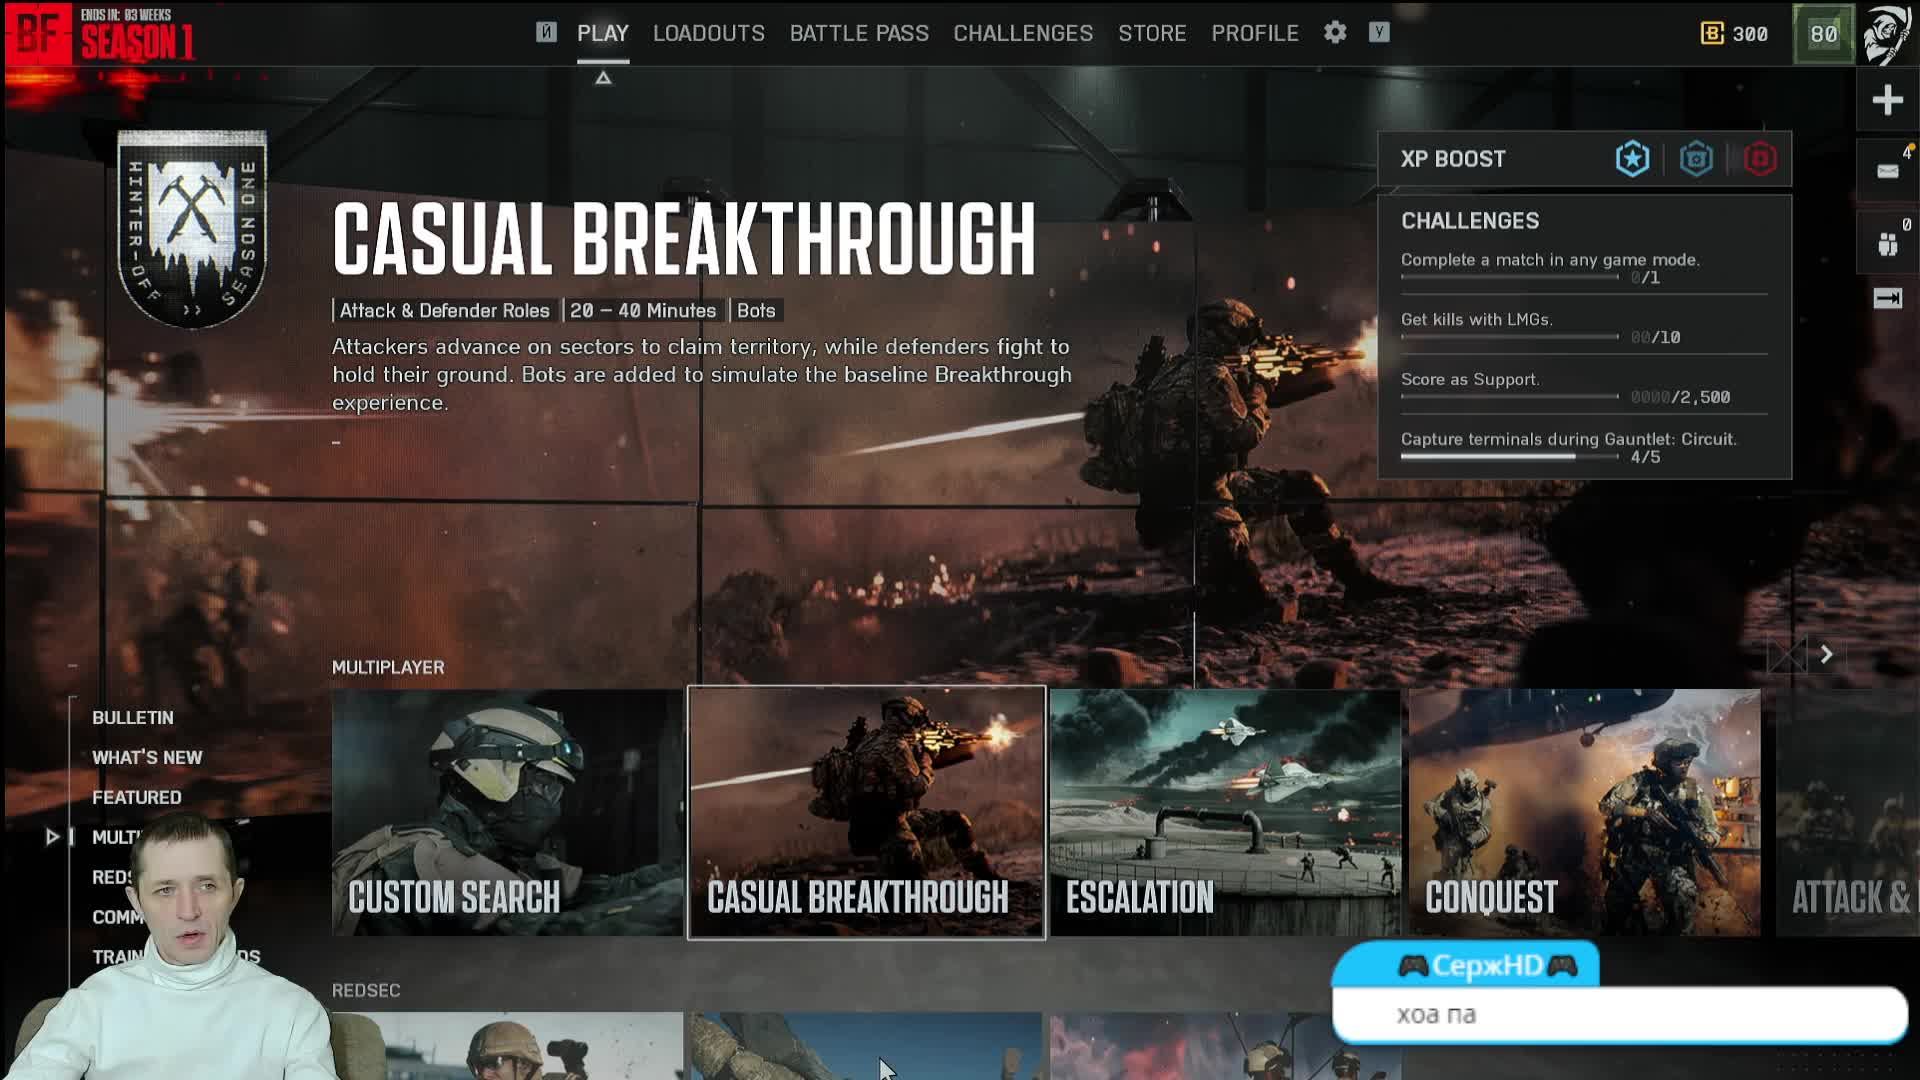
Task: Open the mail inbox icon
Action: 1887,171
